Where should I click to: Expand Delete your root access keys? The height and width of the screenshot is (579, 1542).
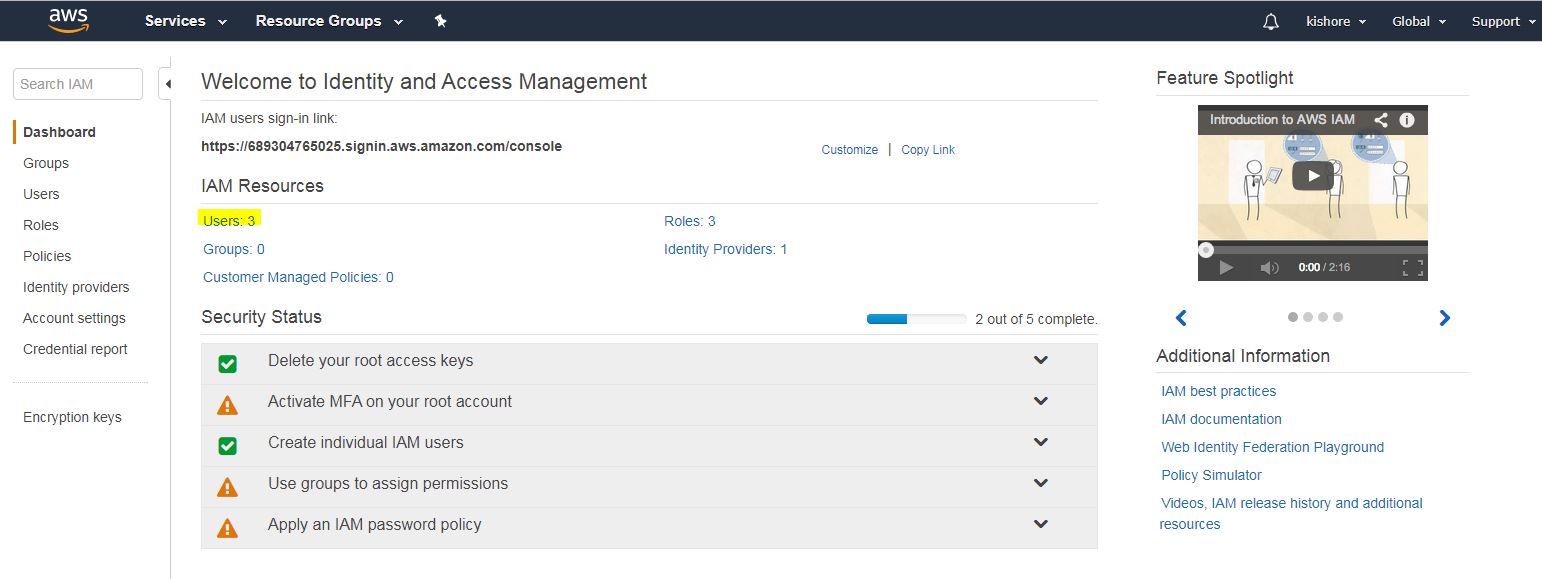(x=1040, y=360)
